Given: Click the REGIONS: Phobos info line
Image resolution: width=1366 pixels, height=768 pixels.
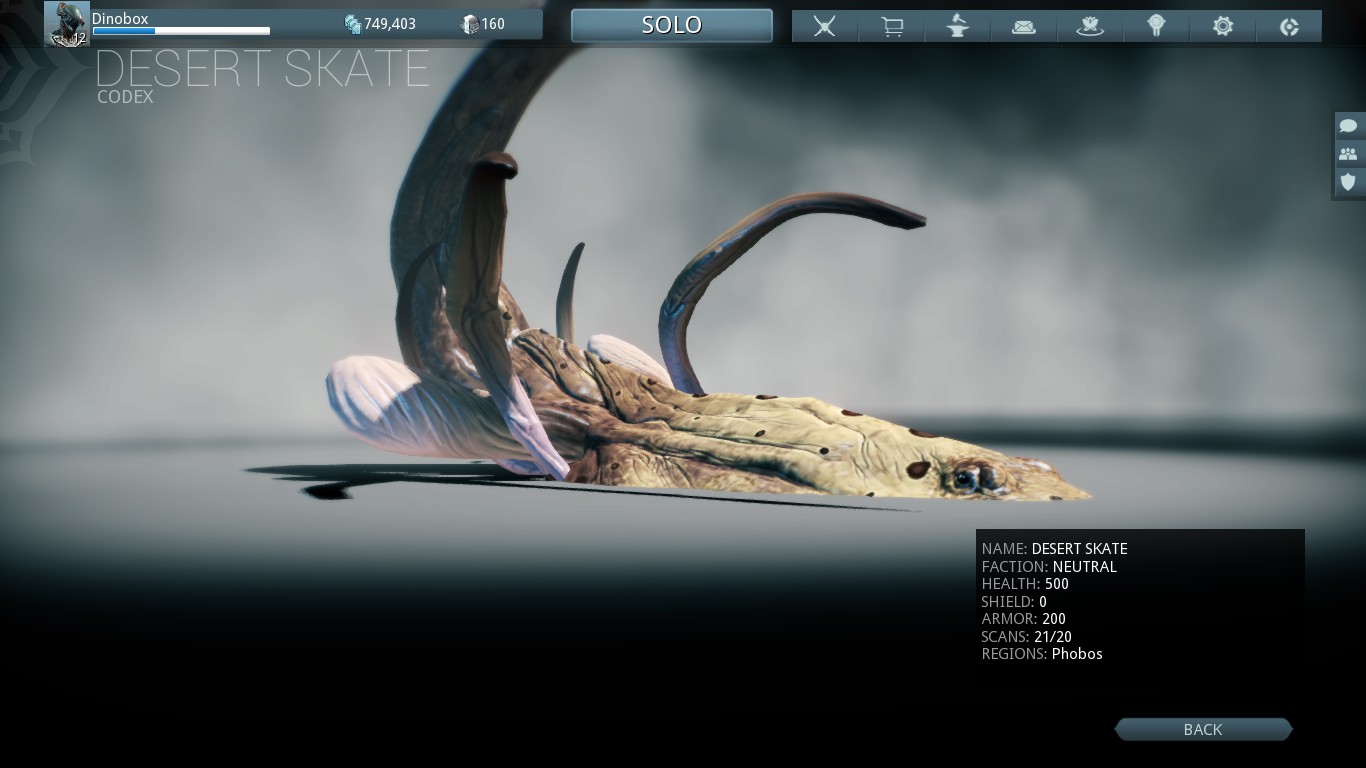Looking at the screenshot, I should coord(1042,654).
